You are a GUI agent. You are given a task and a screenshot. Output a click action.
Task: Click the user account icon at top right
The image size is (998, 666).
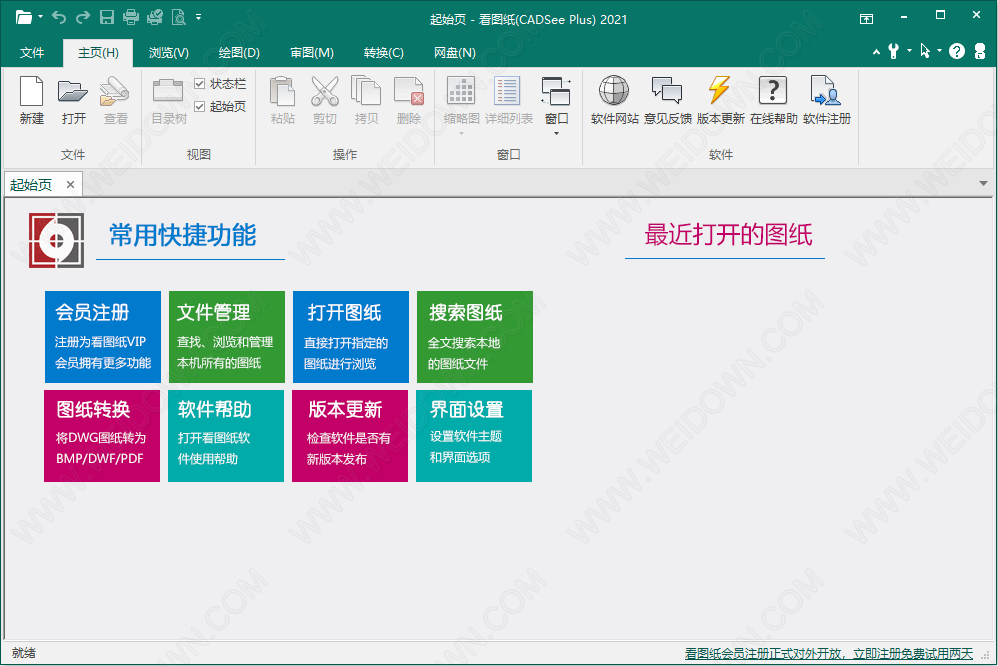pyautogui.click(x=980, y=52)
